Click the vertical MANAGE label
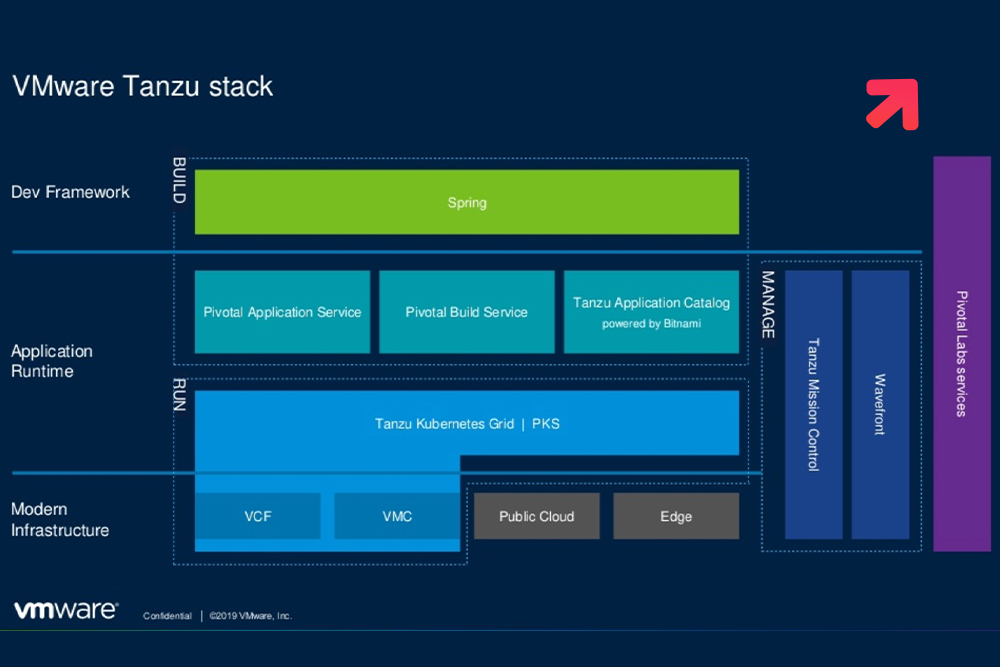This screenshot has width=1000, height=667. point(768,305)
